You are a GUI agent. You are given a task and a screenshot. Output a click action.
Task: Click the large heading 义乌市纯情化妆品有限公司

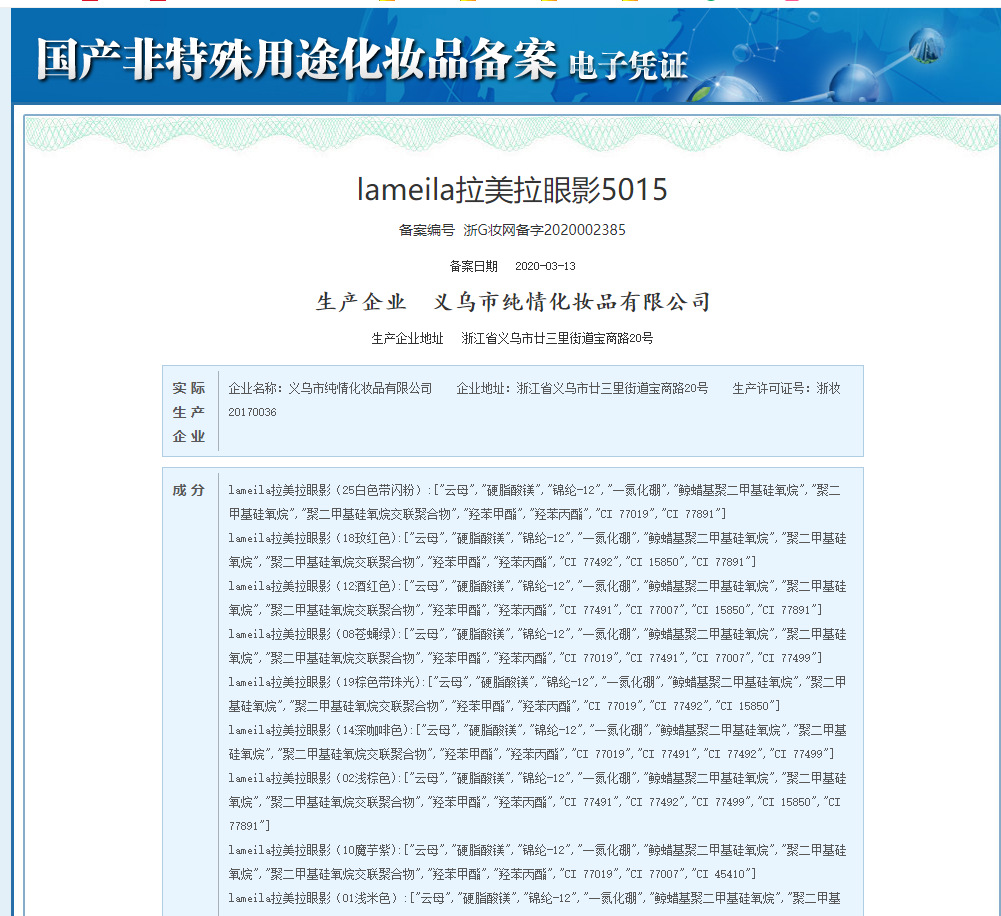[x=572, y=301]
